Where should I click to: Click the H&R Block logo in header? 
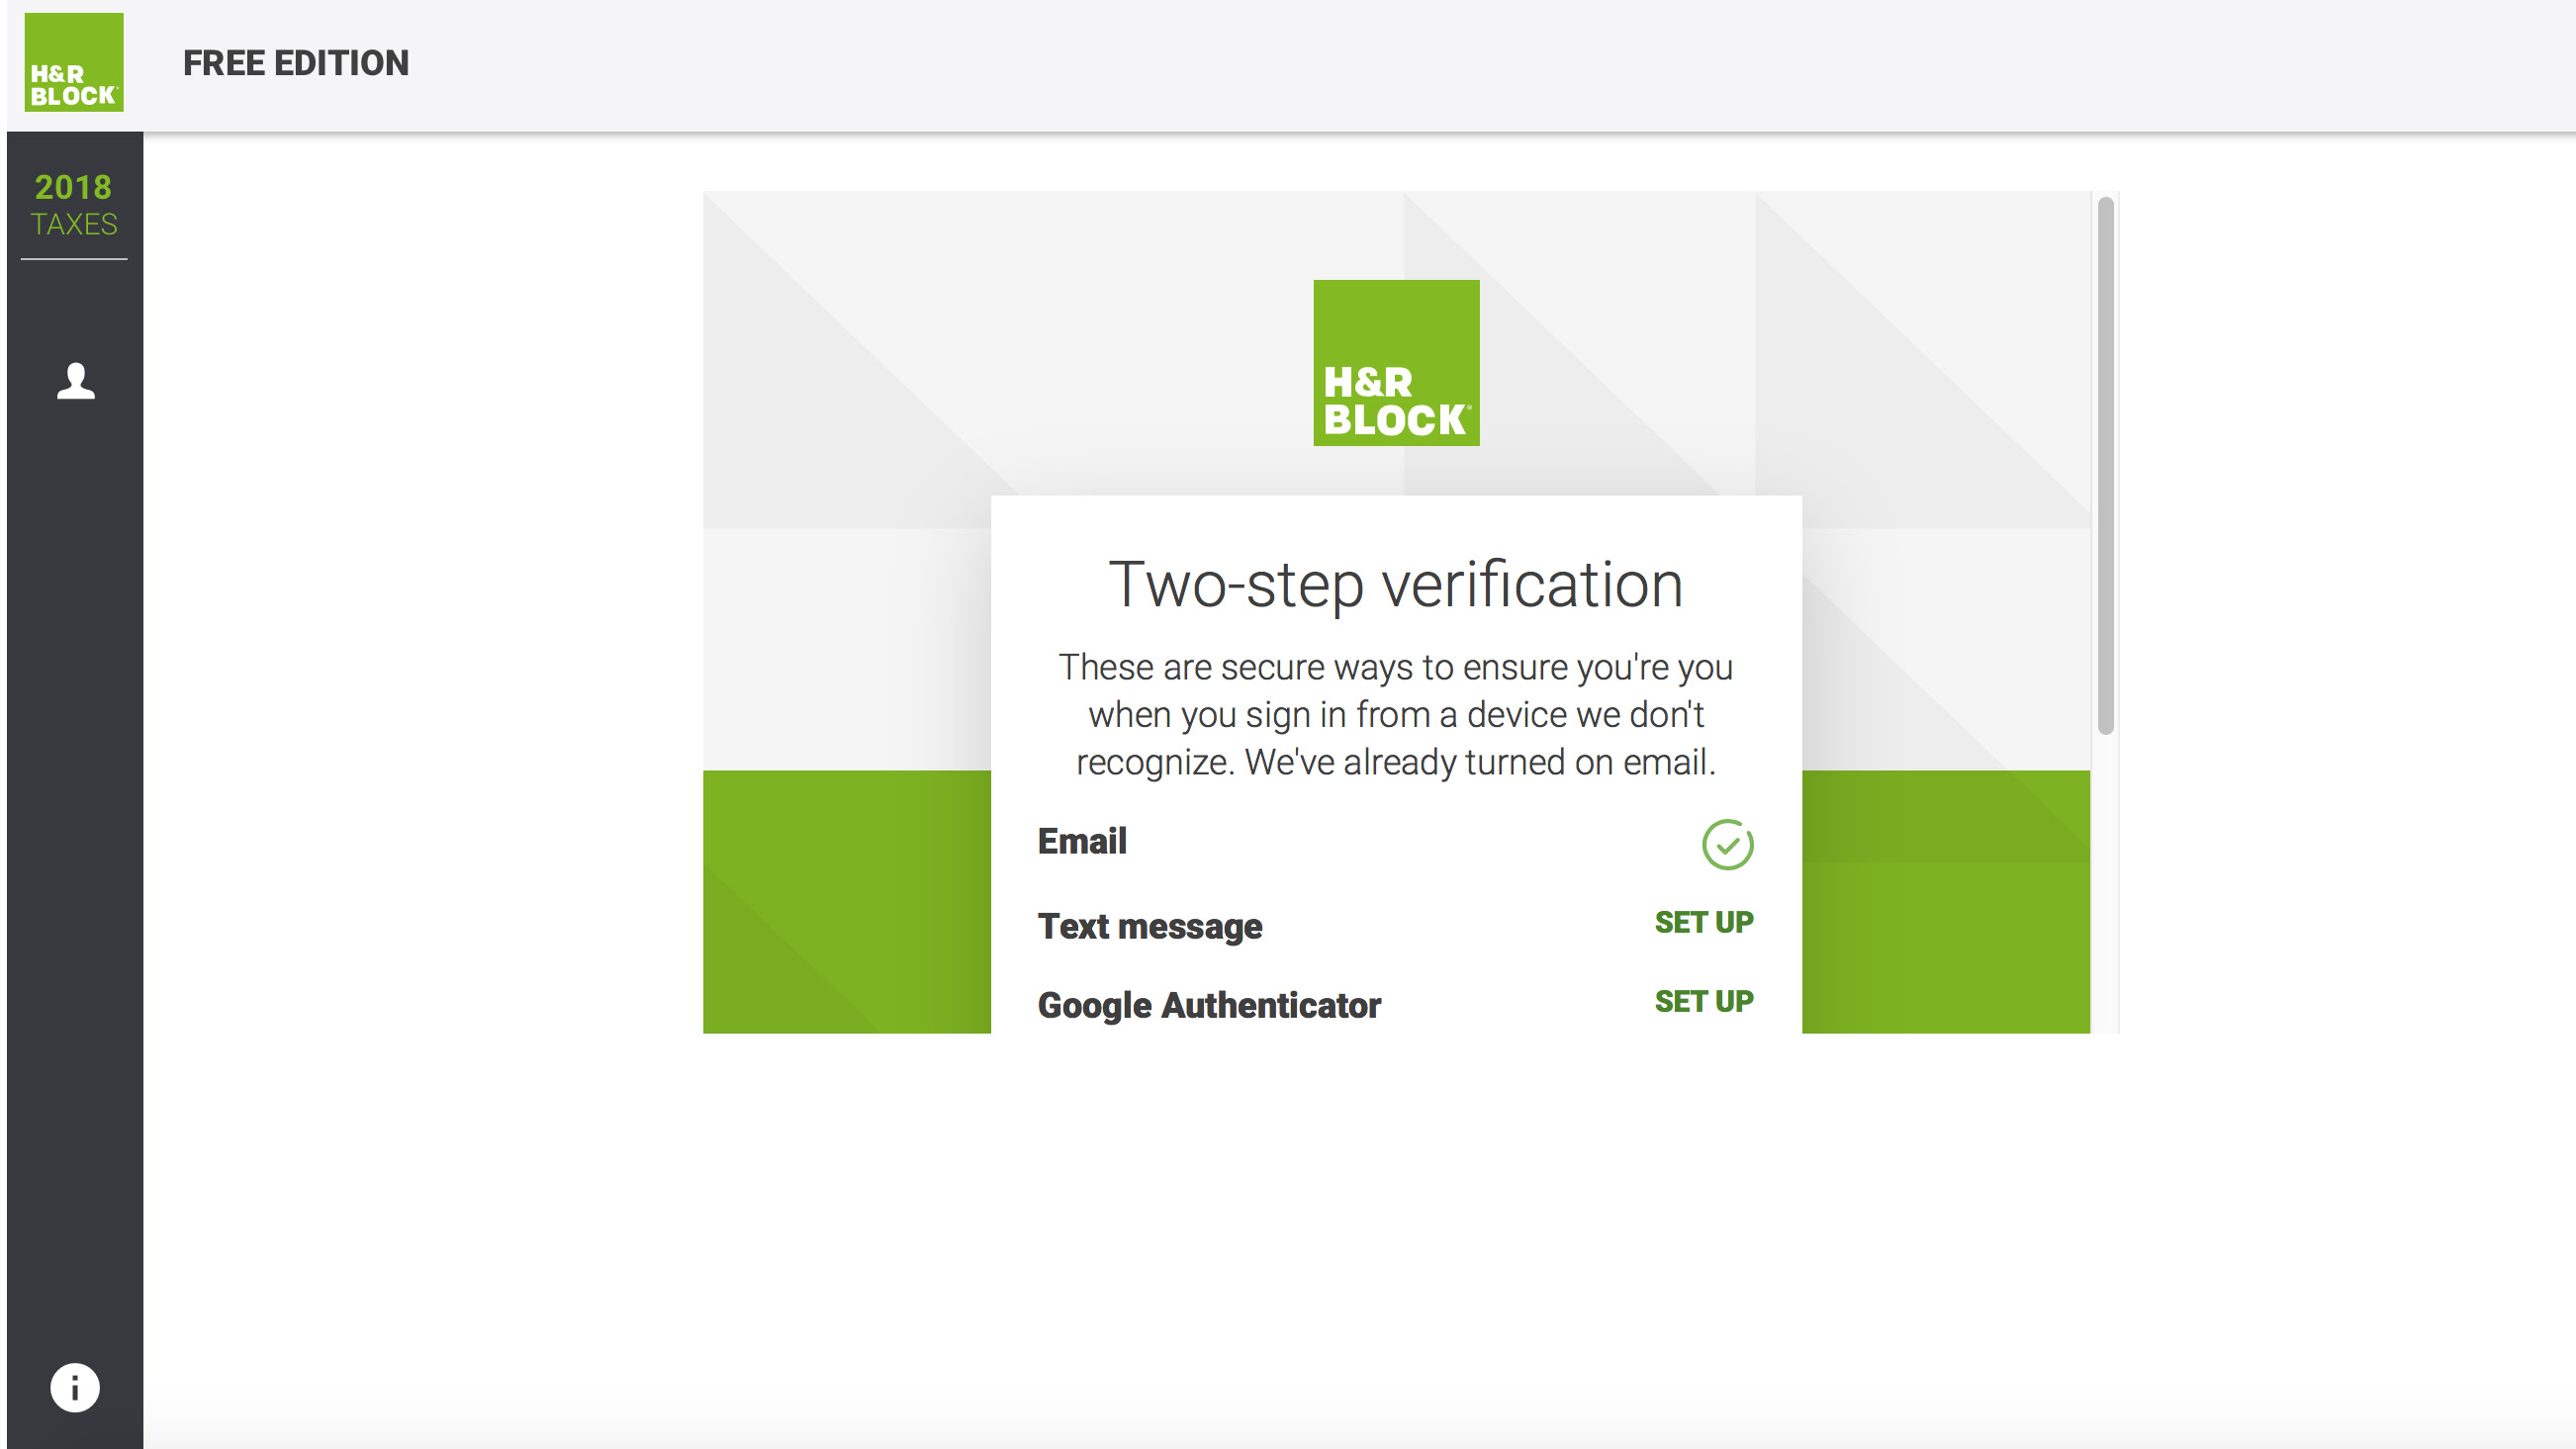pos(74,62)
